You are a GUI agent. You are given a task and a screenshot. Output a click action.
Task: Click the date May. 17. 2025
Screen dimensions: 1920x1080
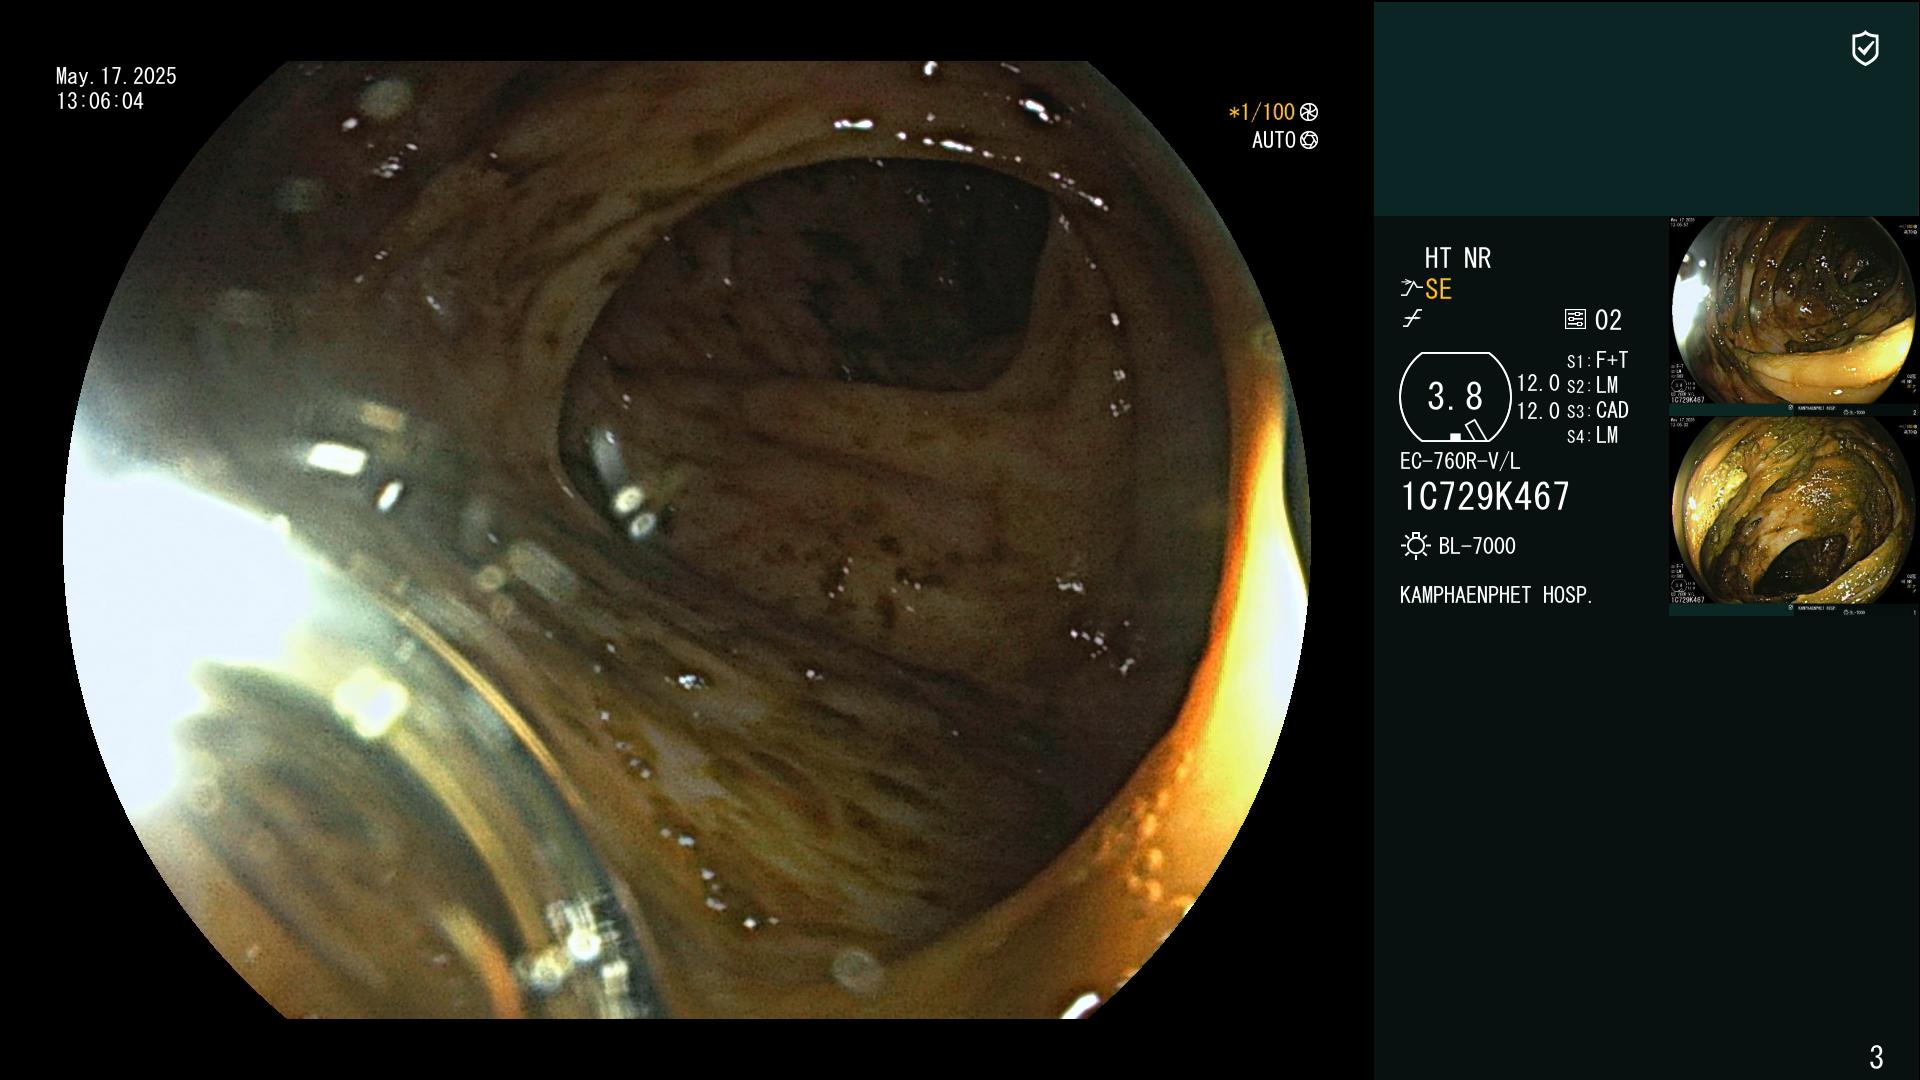[116, 77]
